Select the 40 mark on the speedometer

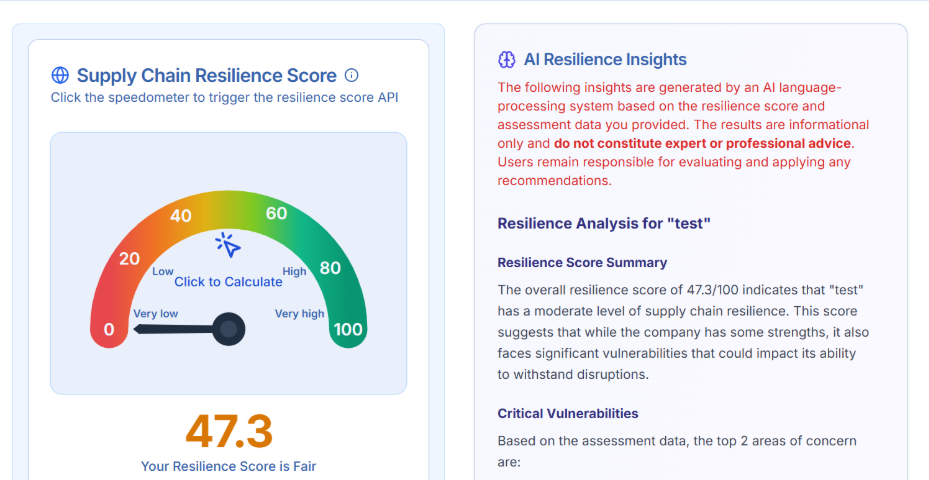click(181, 216)
